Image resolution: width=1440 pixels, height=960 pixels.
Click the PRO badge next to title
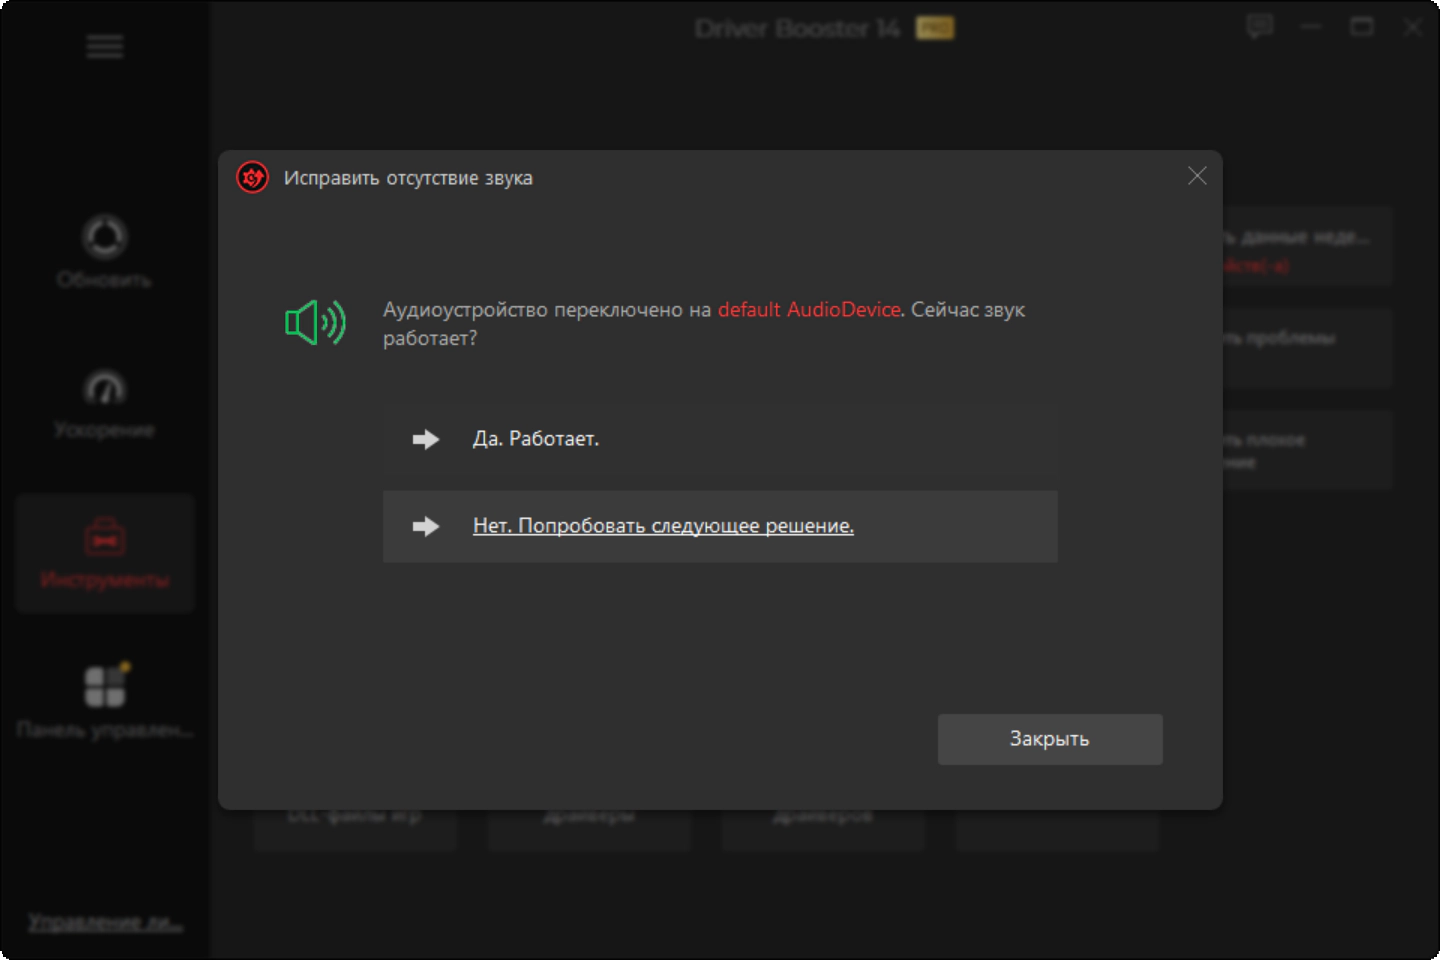point(935,29)
